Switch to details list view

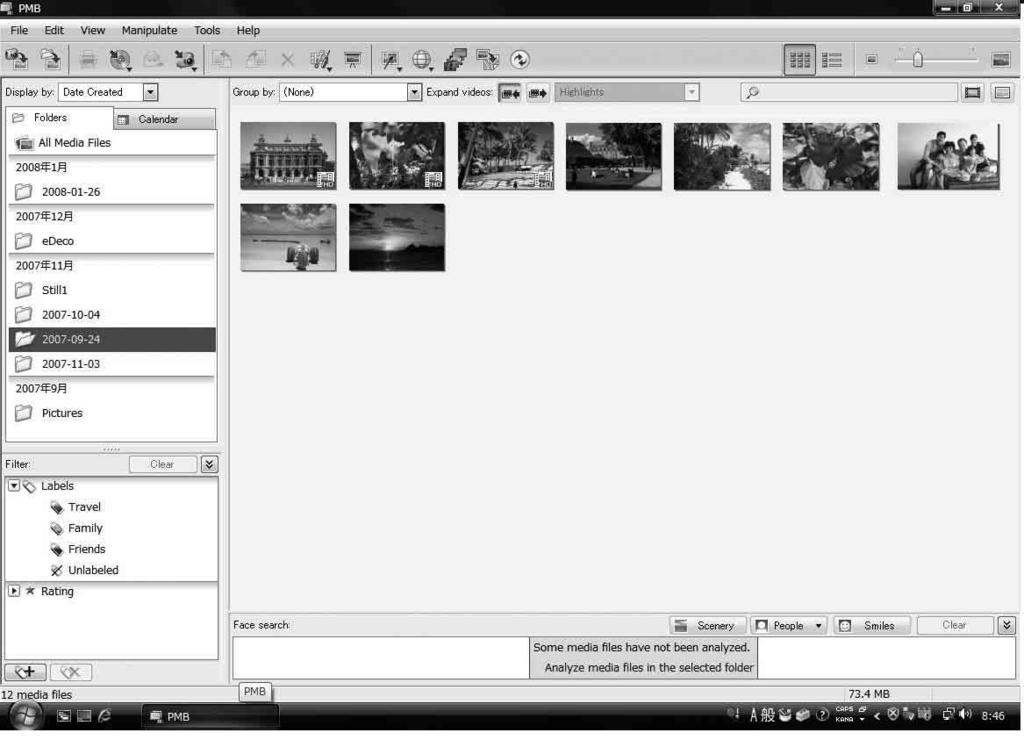(x=831, y=59)
